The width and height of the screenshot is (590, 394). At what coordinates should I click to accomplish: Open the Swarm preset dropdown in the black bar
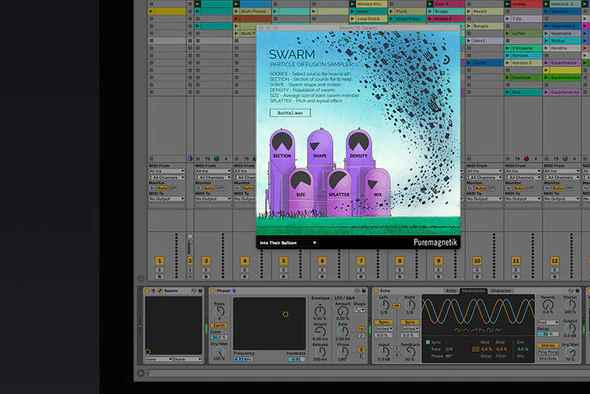tap(288, 243)
